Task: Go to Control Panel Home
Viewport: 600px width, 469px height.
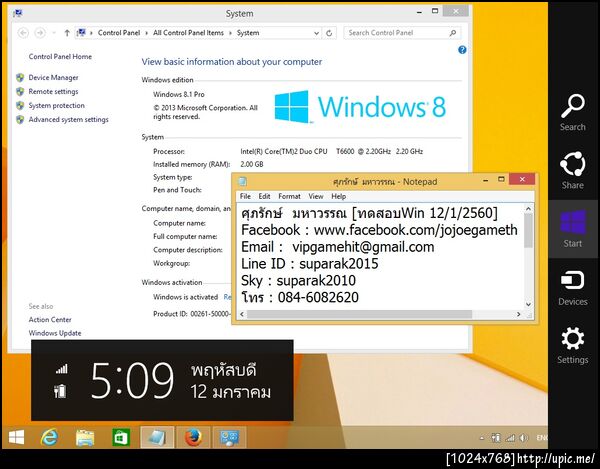Action: 60,57
